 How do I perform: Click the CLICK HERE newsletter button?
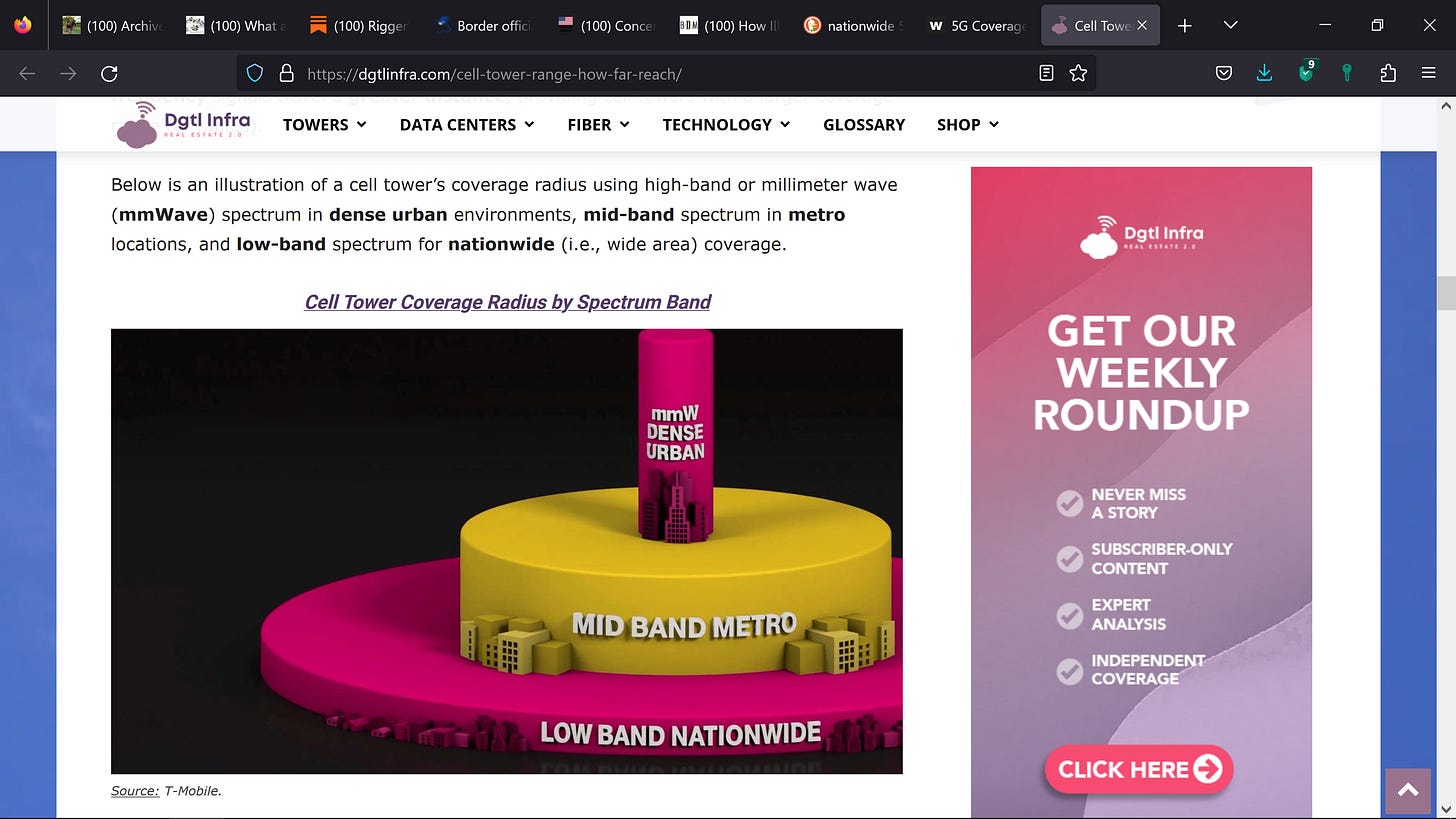point(1139,769)
